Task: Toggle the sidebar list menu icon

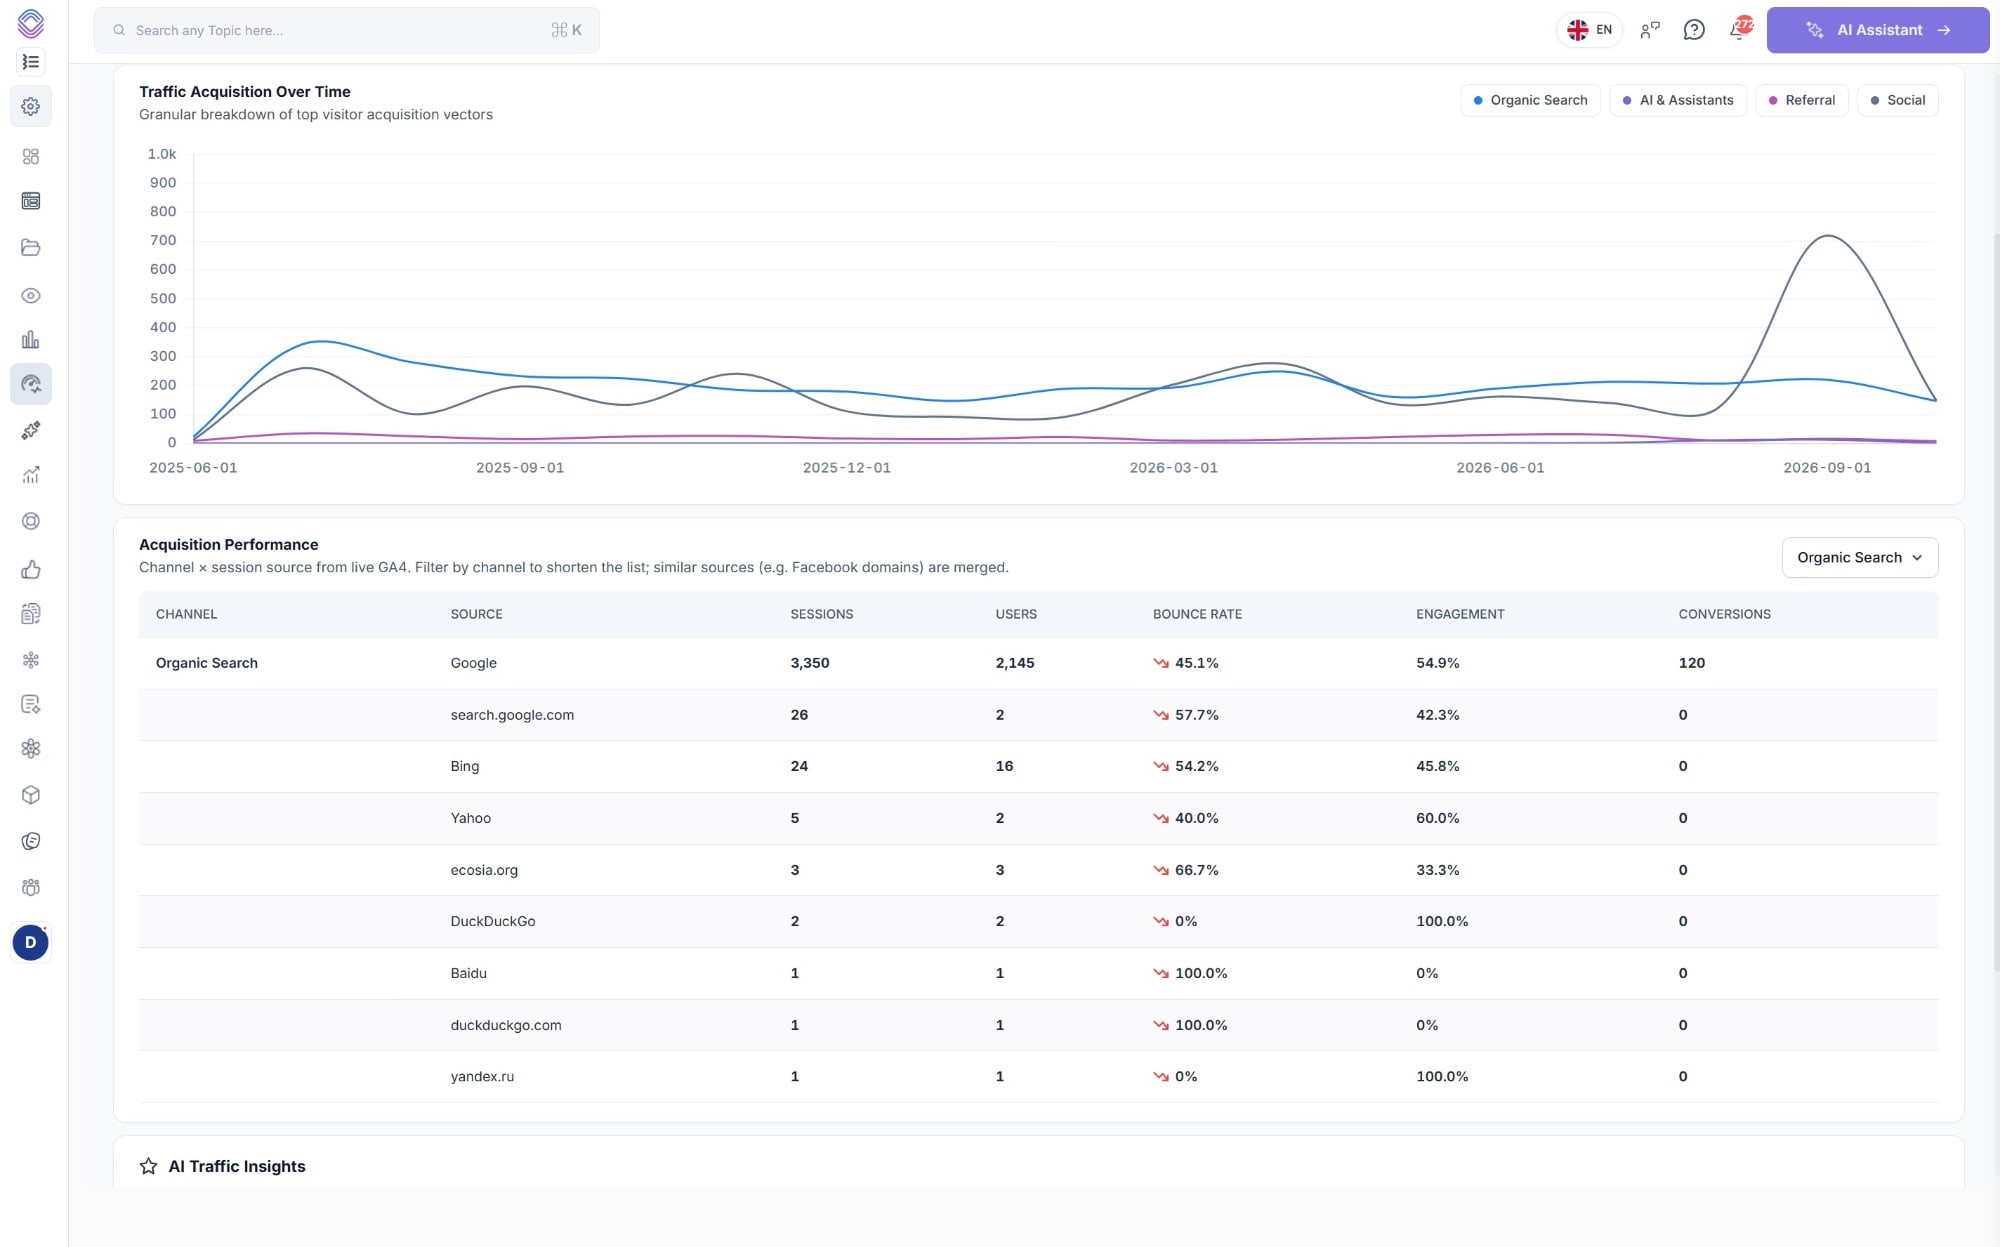Action: [31, 62]
